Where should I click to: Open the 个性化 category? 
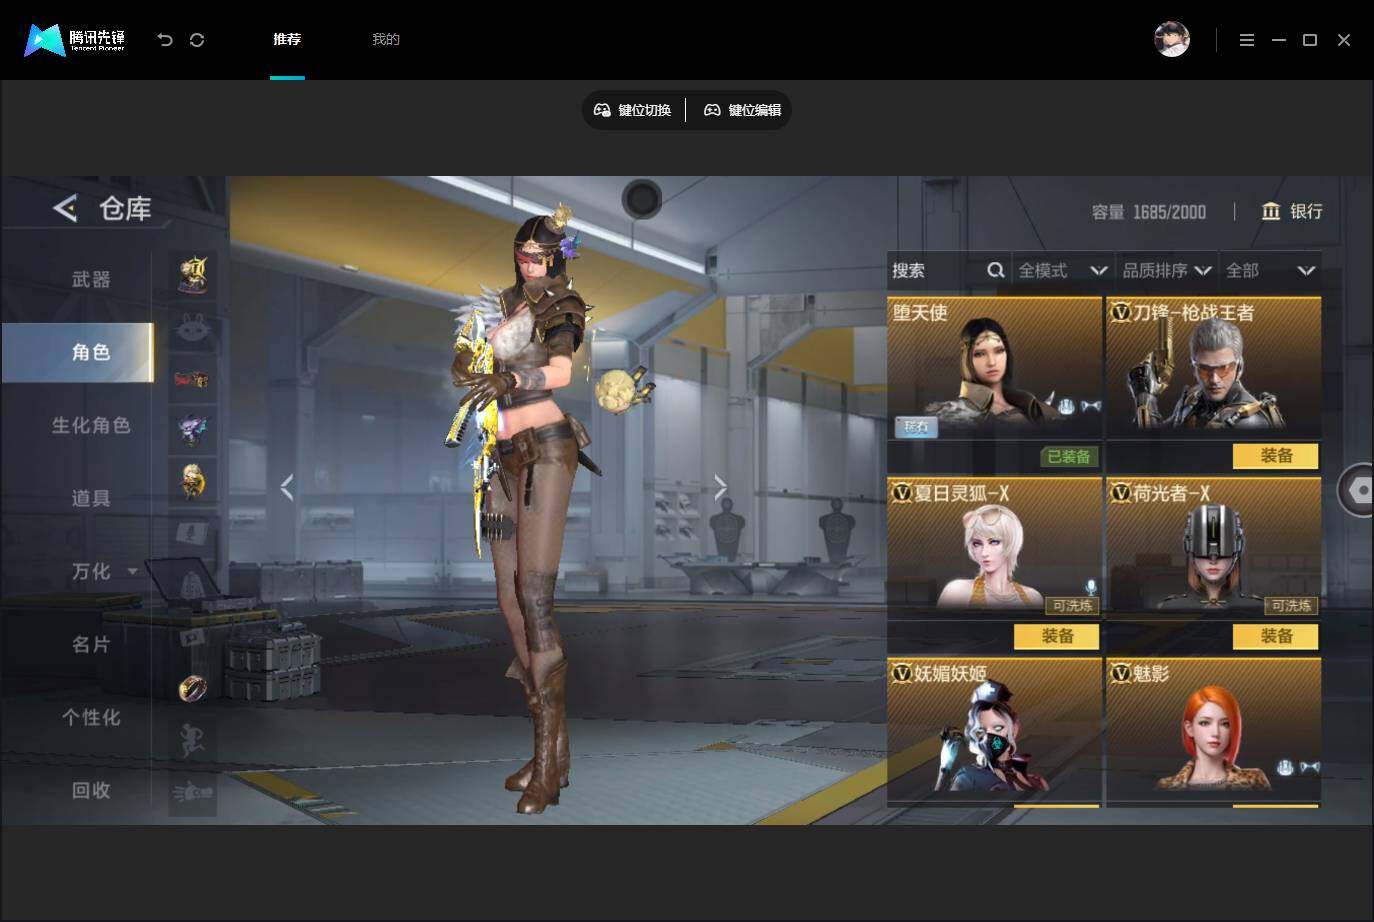point(91,717)
